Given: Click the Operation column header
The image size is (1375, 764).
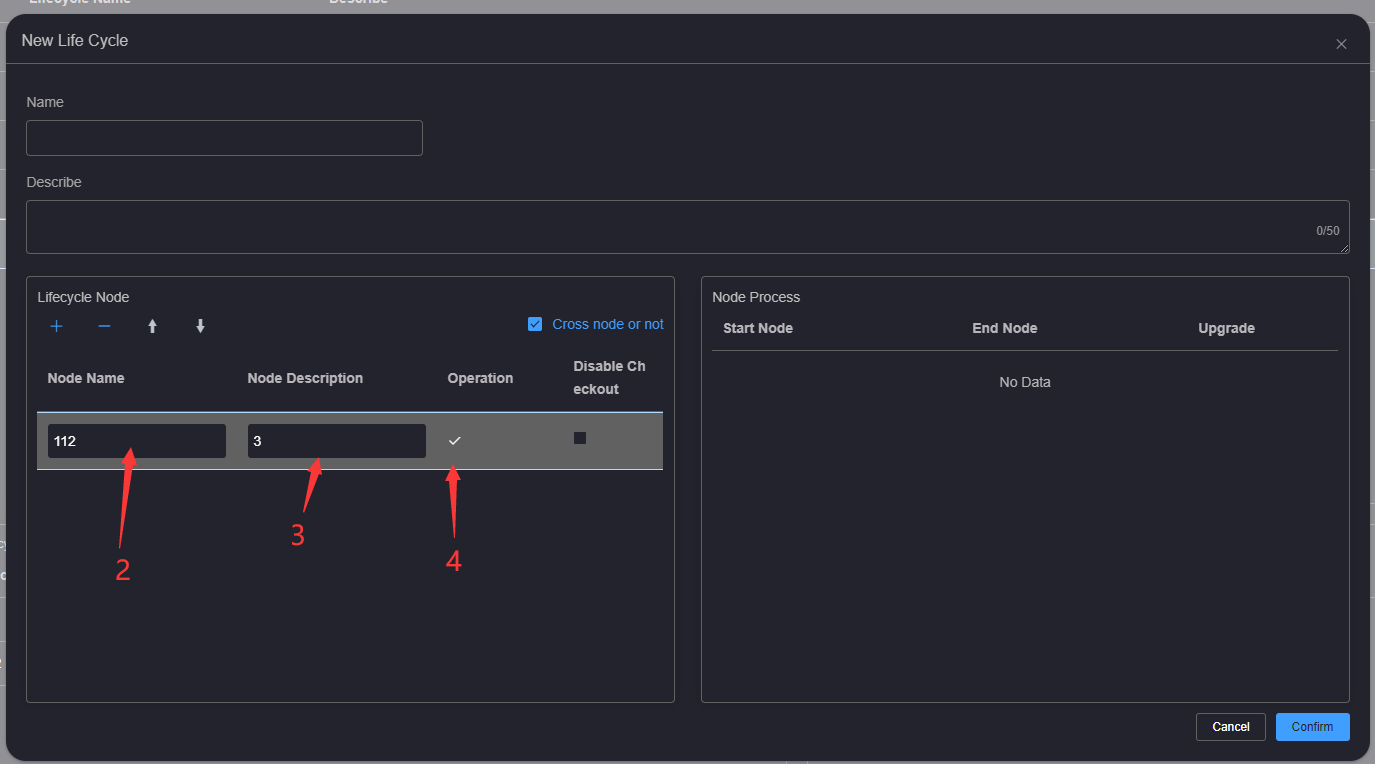Looking at the screenshot, I should (480, 378).
